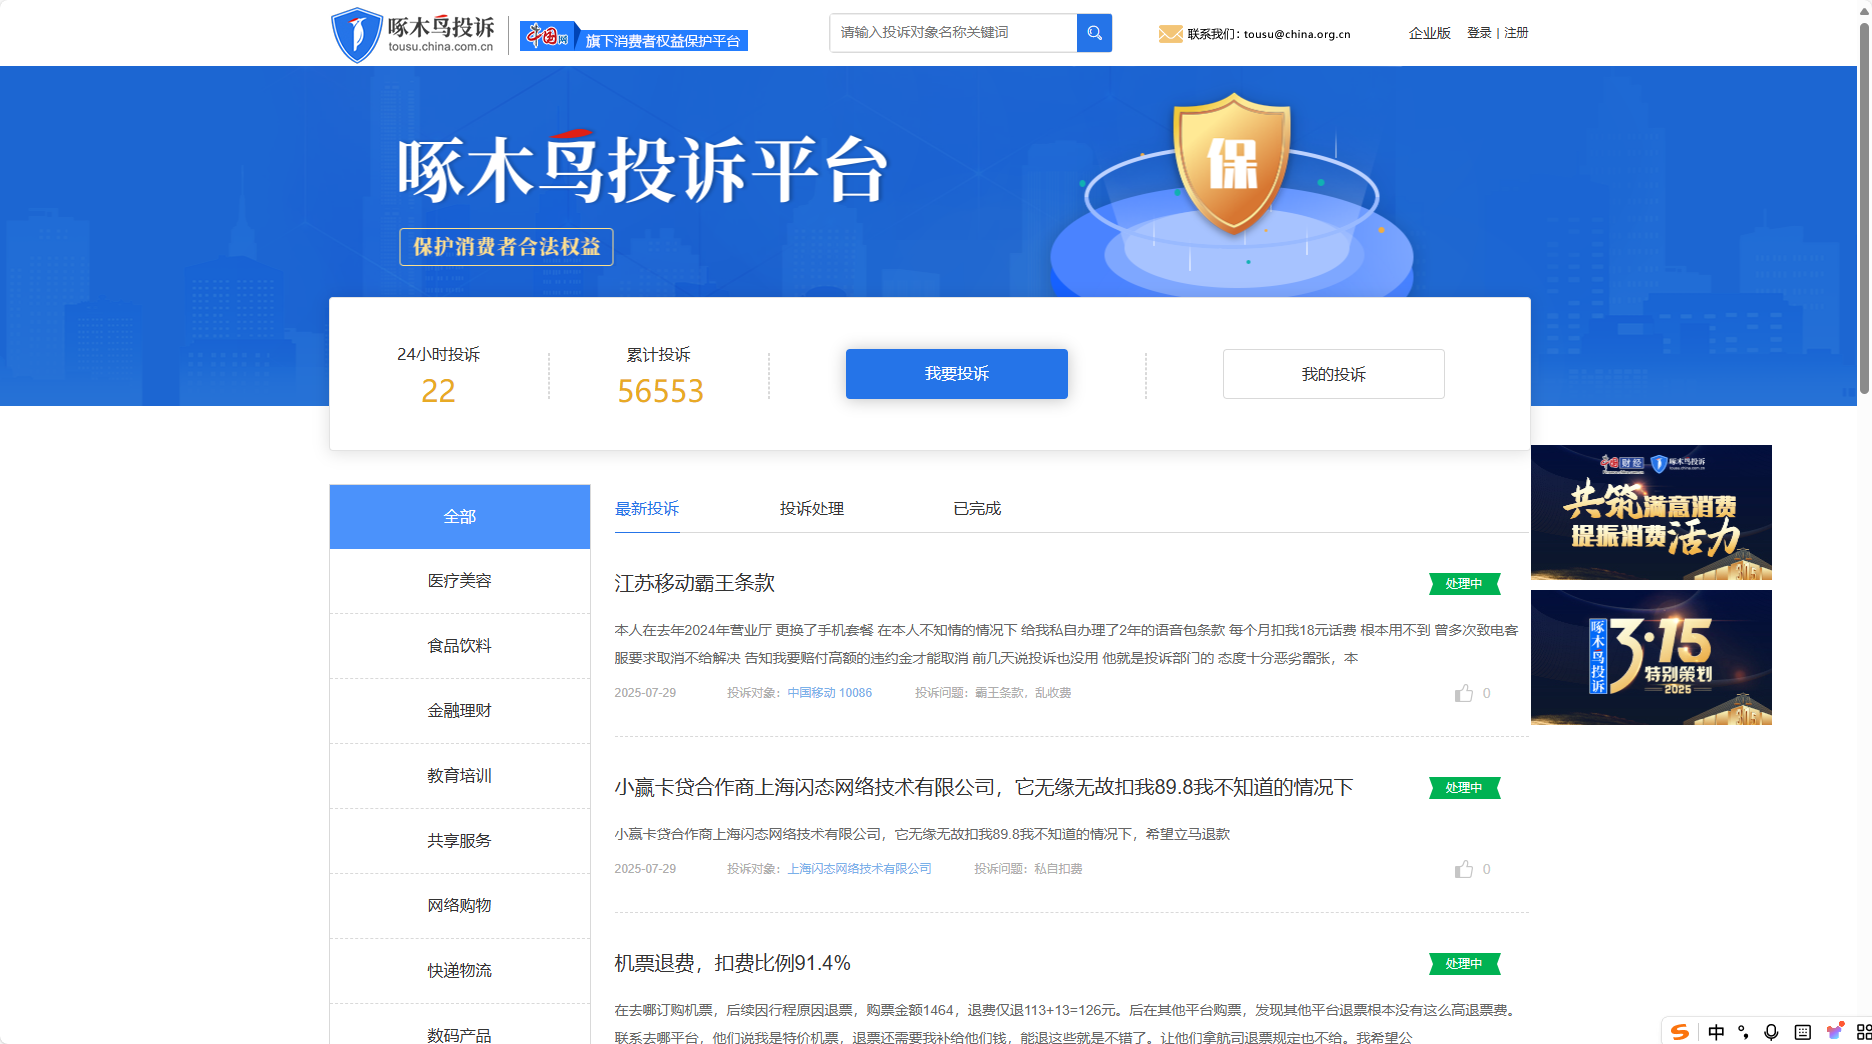Switch to the 已完成 tab
This screenshot has width=1872, height=1044.
point(976,509)
